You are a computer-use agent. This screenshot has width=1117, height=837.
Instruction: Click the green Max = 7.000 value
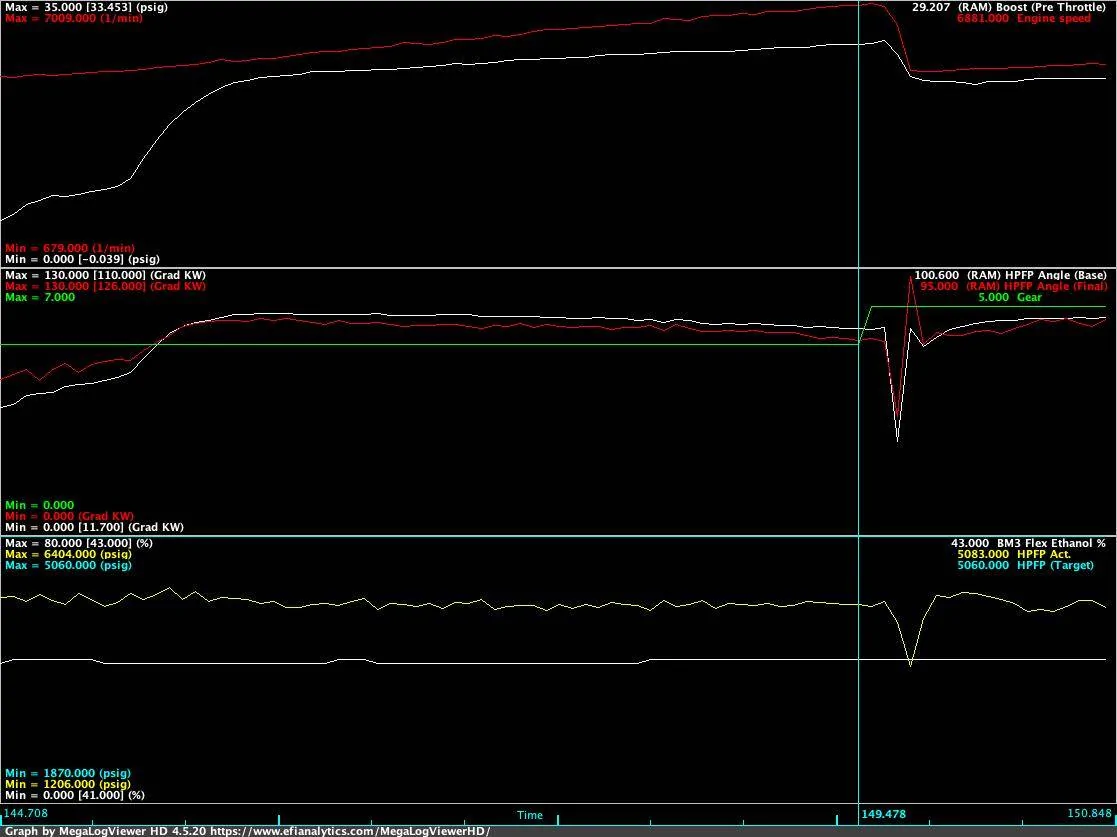(x=40, y=298)
